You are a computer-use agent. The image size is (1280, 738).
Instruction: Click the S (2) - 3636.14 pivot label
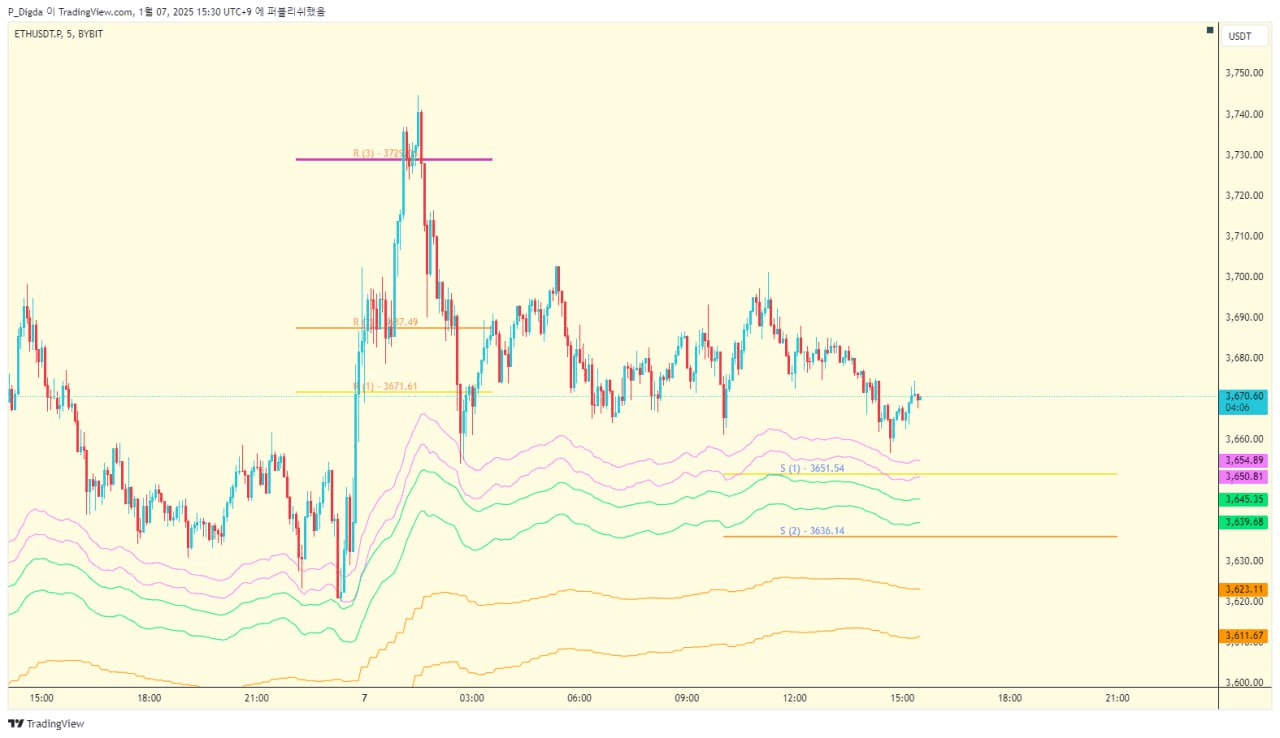point(812,531)
